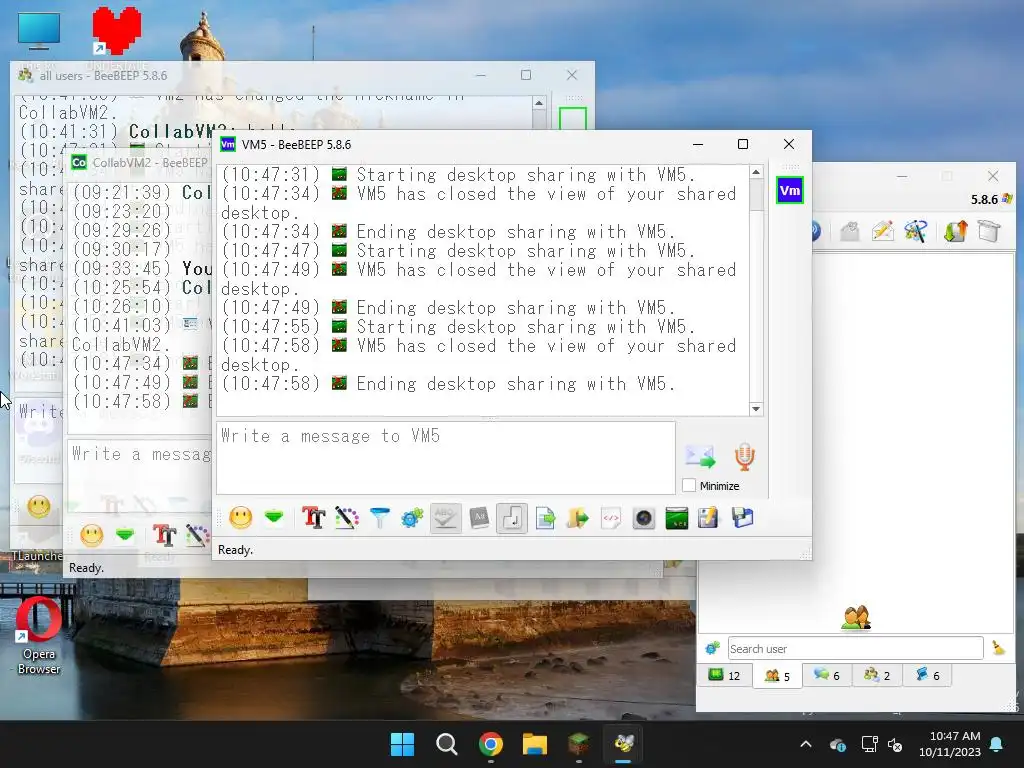The height and width of the screenshot is (768, 1024).
Task: Open the blue icon tab showing 6
Action: coord(927,675)
